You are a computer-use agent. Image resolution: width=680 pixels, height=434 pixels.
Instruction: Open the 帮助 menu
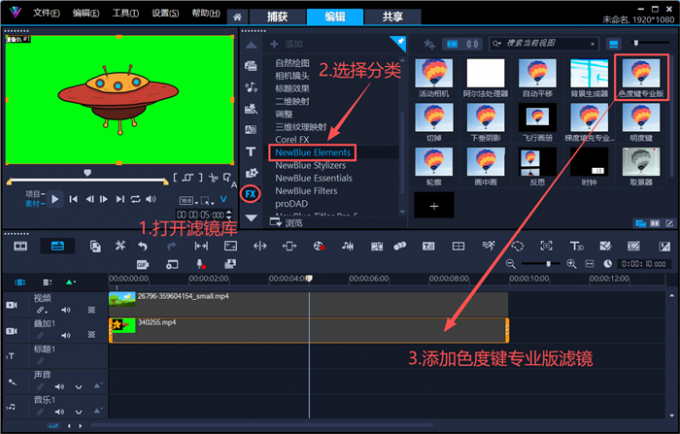[206, 13]
